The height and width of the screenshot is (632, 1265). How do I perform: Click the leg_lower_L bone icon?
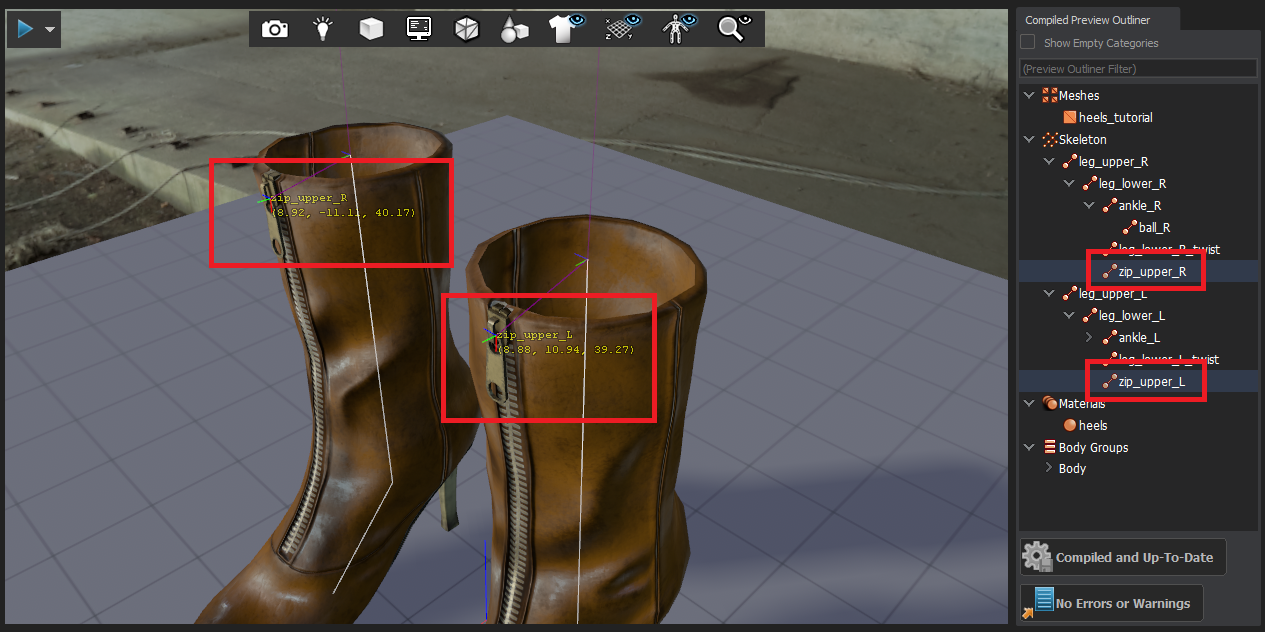coord(1089,316)
